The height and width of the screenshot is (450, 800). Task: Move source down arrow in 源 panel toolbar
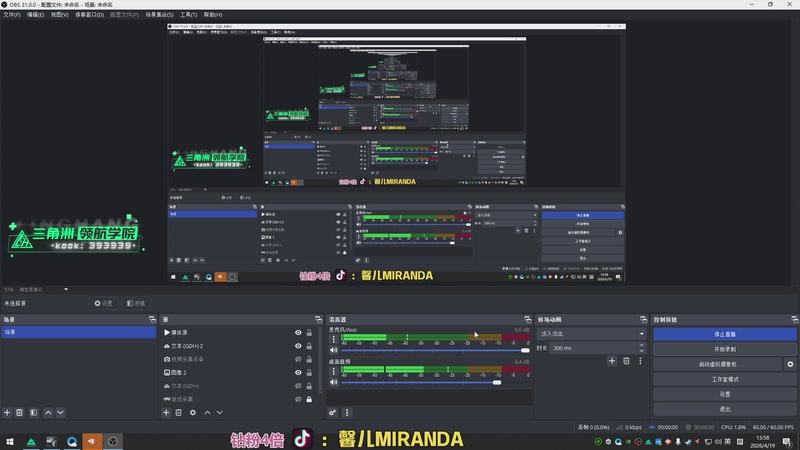219,412
